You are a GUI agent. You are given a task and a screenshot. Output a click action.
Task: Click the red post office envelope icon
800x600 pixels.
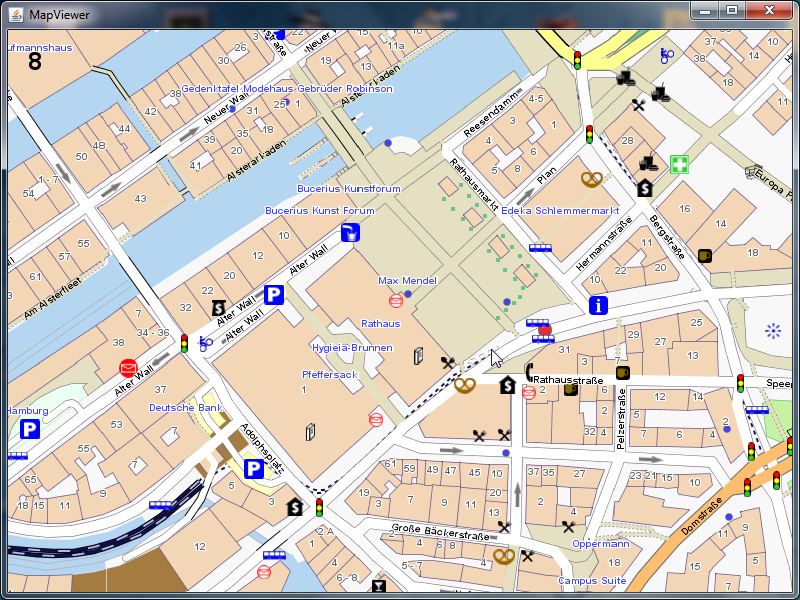tap(128, 368)
